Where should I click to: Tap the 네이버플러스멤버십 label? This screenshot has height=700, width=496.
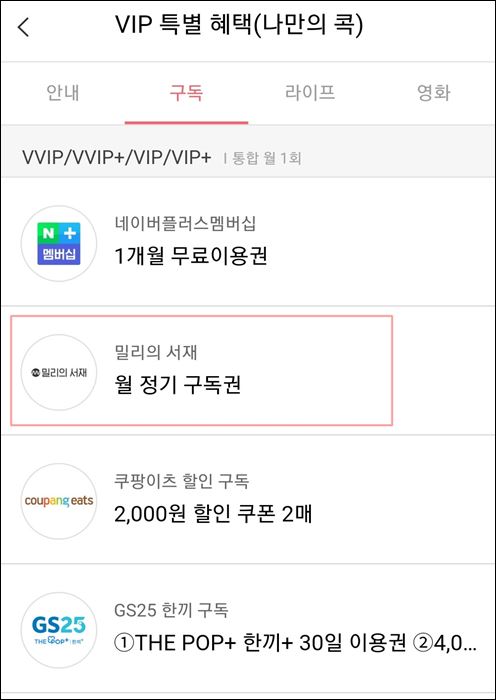[x=185, y=223]
